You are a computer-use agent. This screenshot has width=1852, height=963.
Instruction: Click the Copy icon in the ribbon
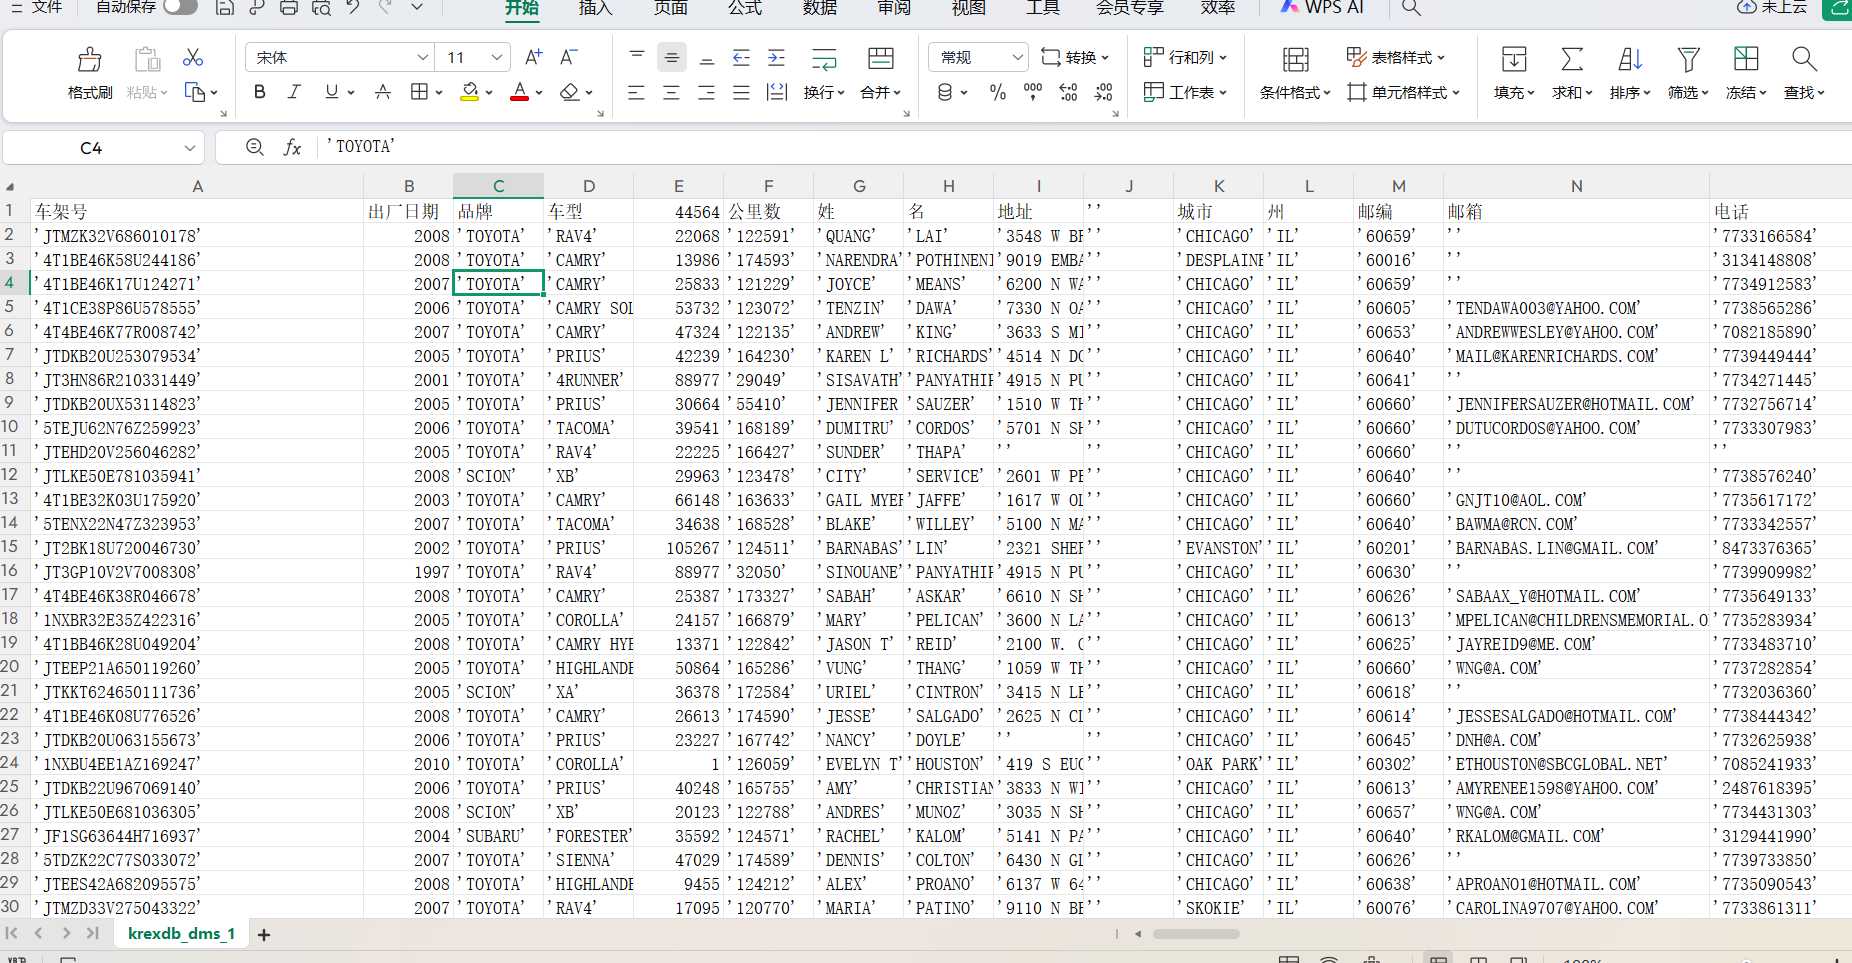click(195, 92)
